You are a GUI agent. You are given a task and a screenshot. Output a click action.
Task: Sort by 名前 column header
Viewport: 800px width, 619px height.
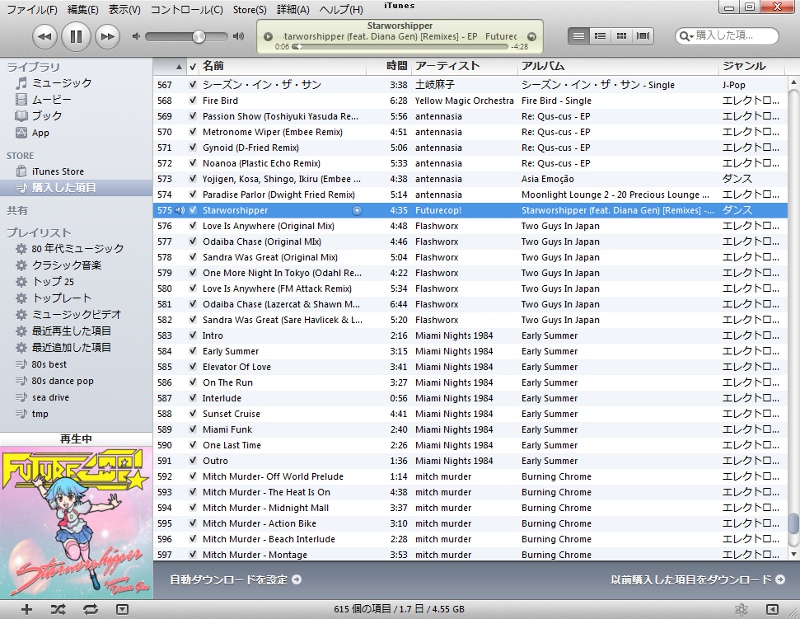[x=283, y=66]
